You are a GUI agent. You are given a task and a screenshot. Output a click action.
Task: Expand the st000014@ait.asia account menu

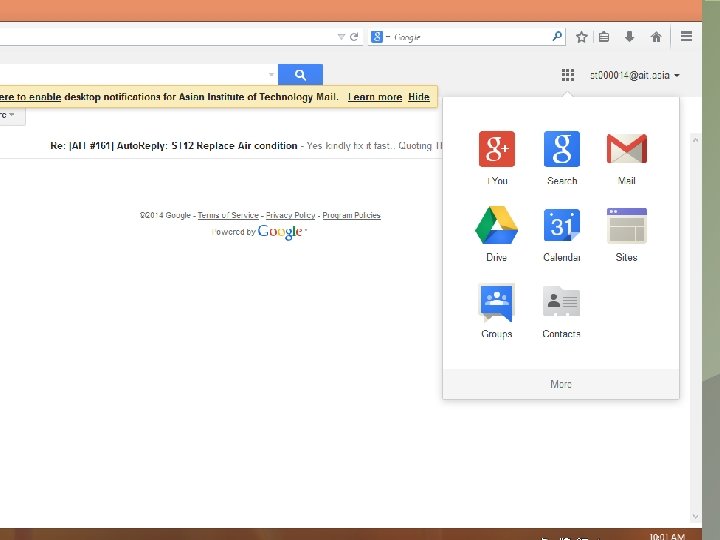click(634, 75)
